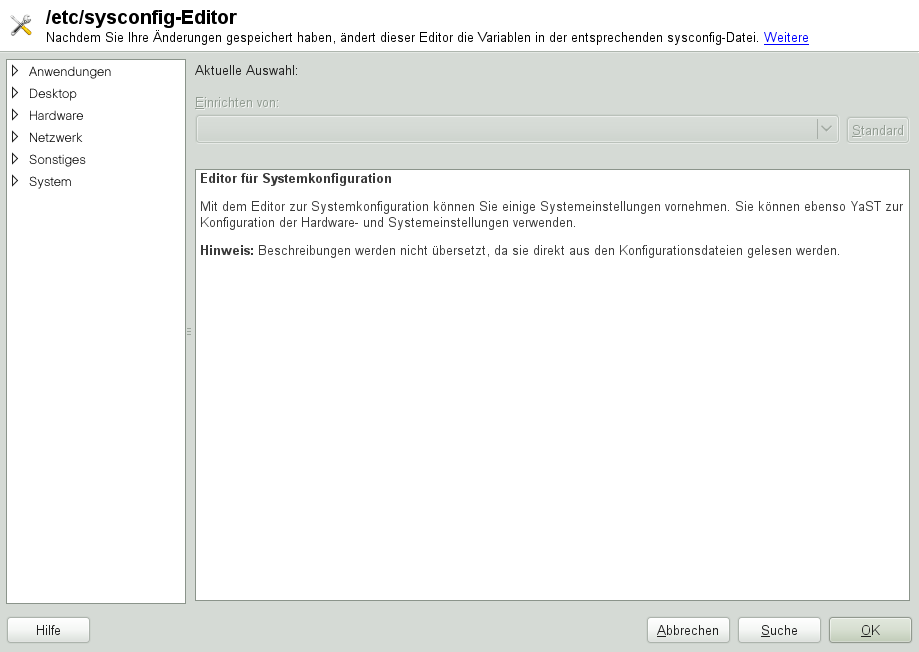Expand the Hardware category
919x652 pixels.
14,115
